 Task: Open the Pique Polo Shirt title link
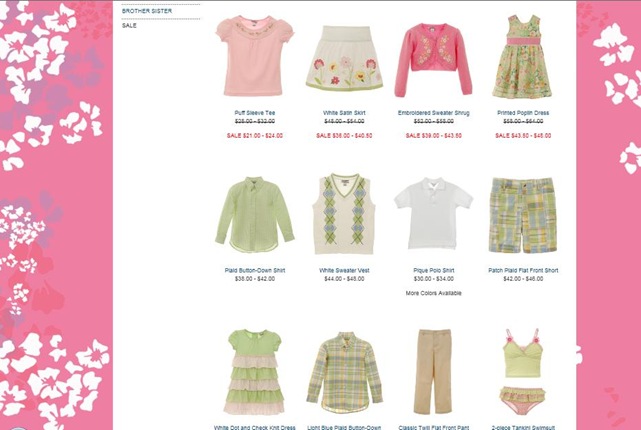coord(433,271)
